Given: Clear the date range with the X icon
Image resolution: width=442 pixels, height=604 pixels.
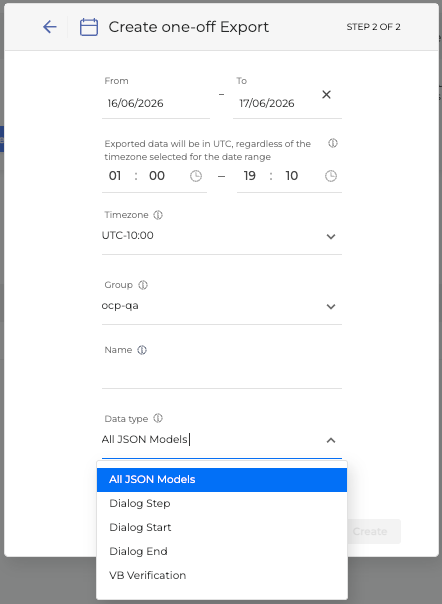Looking at the screenshot, I should coord(326,94).
